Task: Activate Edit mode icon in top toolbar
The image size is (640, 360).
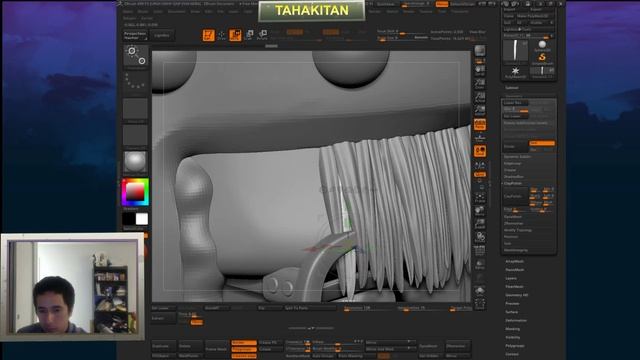Action: pos(208,35)
